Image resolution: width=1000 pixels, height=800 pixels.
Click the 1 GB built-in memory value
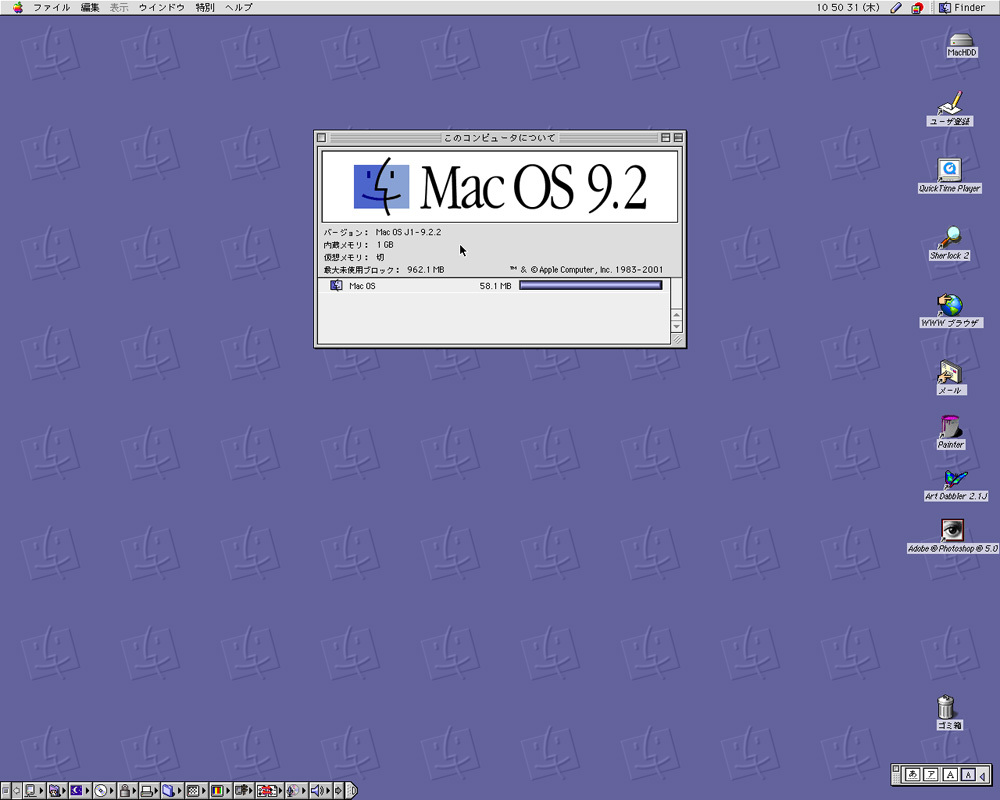[385, 245]
